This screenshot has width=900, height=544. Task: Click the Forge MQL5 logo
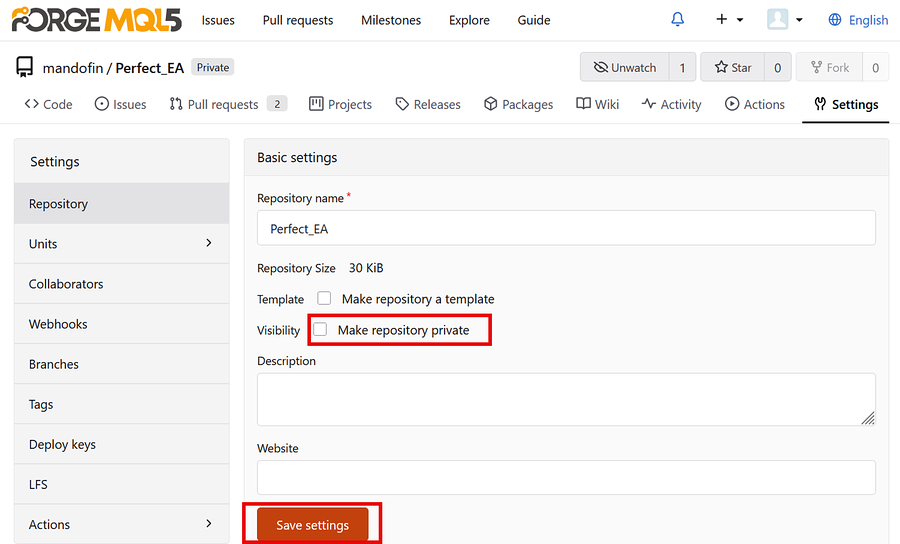pos(96,20)
